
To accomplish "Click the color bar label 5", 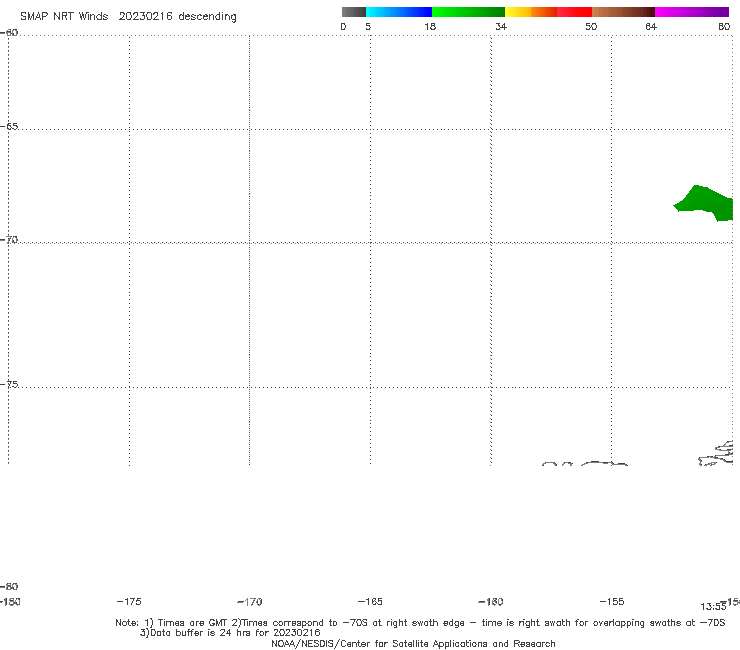I will [368, 26].
